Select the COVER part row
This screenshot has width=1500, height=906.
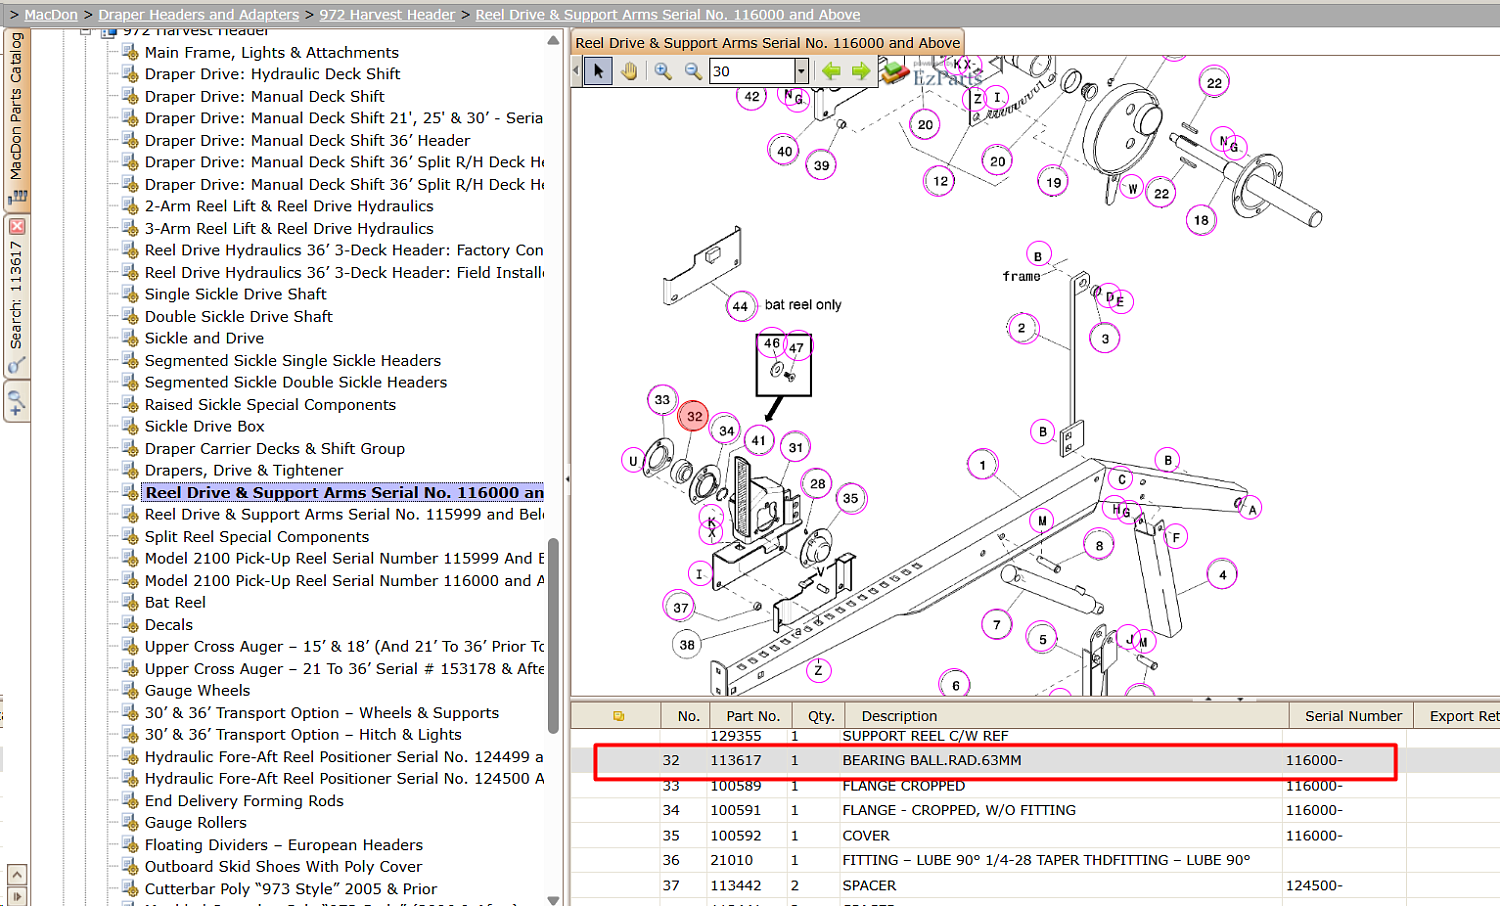pyautogui.click(x=1035, y=835)
